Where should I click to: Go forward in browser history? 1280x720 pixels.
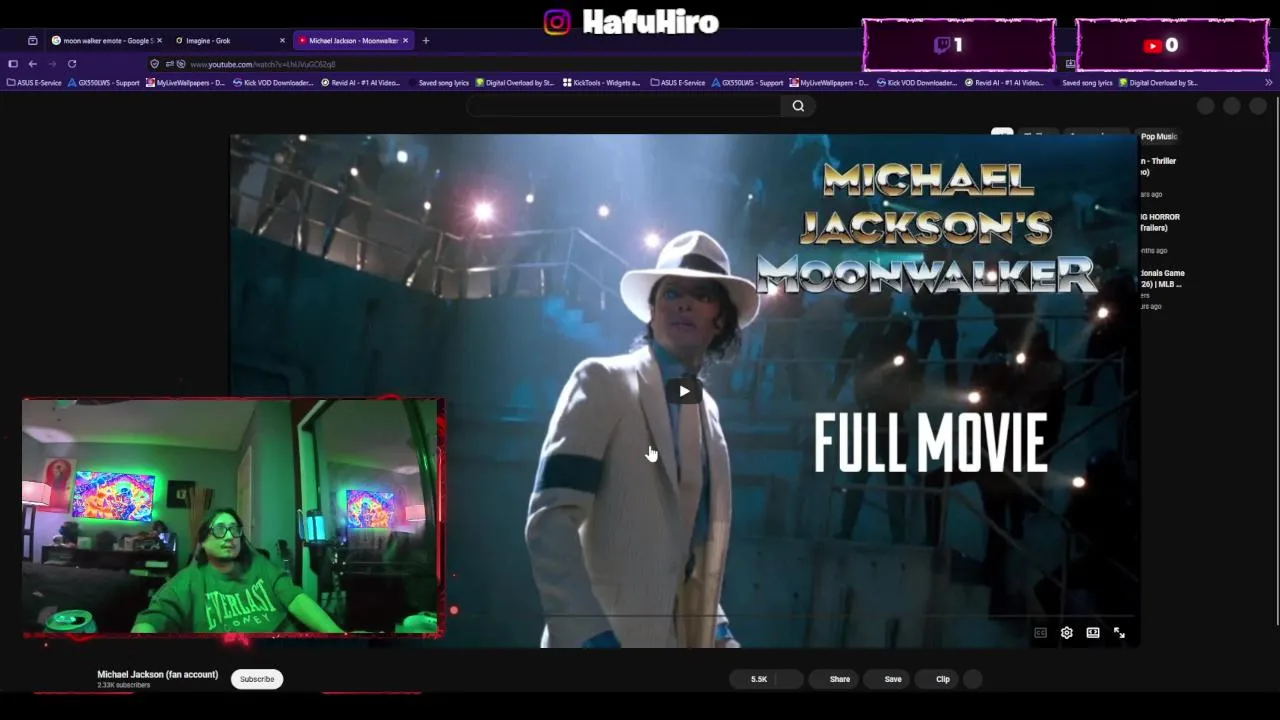click(51, 64)
